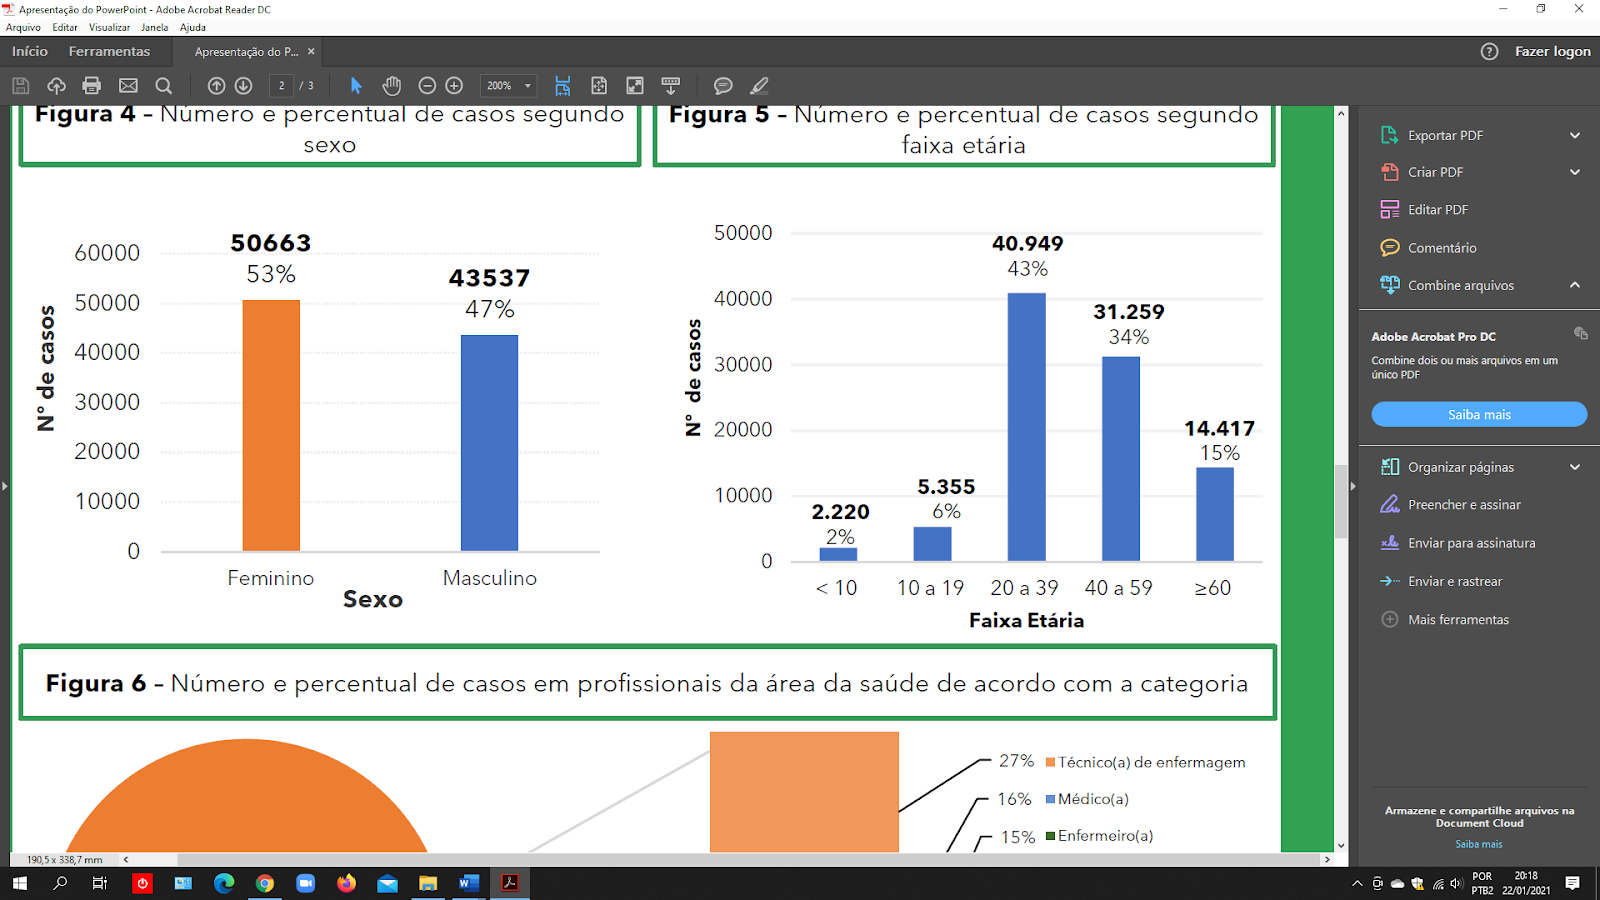The width and height of the screenshot is (1600, 900).
Task: Open the Comentário tool
Action: click(x=1442, y=248)
